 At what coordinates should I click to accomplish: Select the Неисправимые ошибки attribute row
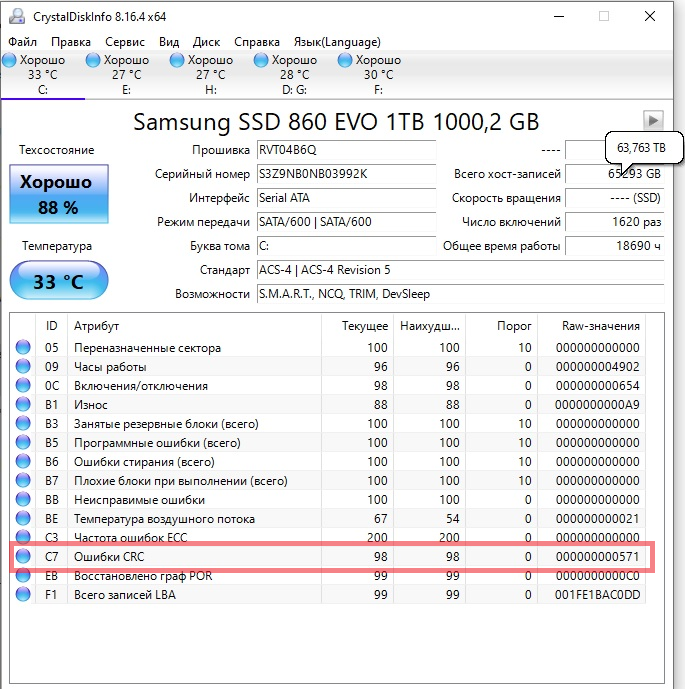[x=328, y=500]
